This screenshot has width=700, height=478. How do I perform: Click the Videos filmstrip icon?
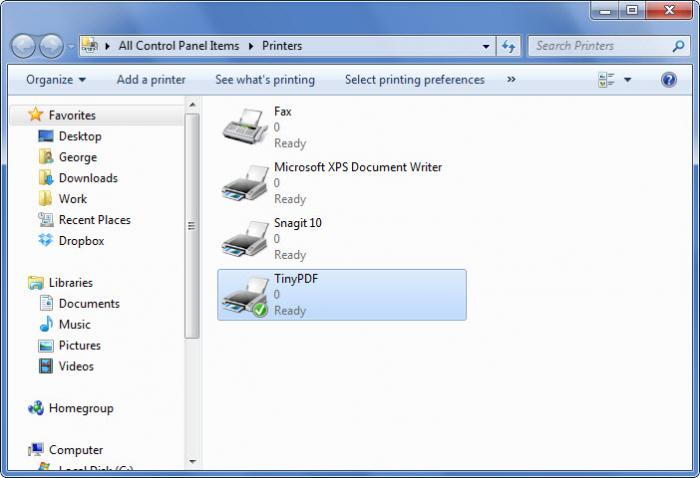(x=46, y=366)
